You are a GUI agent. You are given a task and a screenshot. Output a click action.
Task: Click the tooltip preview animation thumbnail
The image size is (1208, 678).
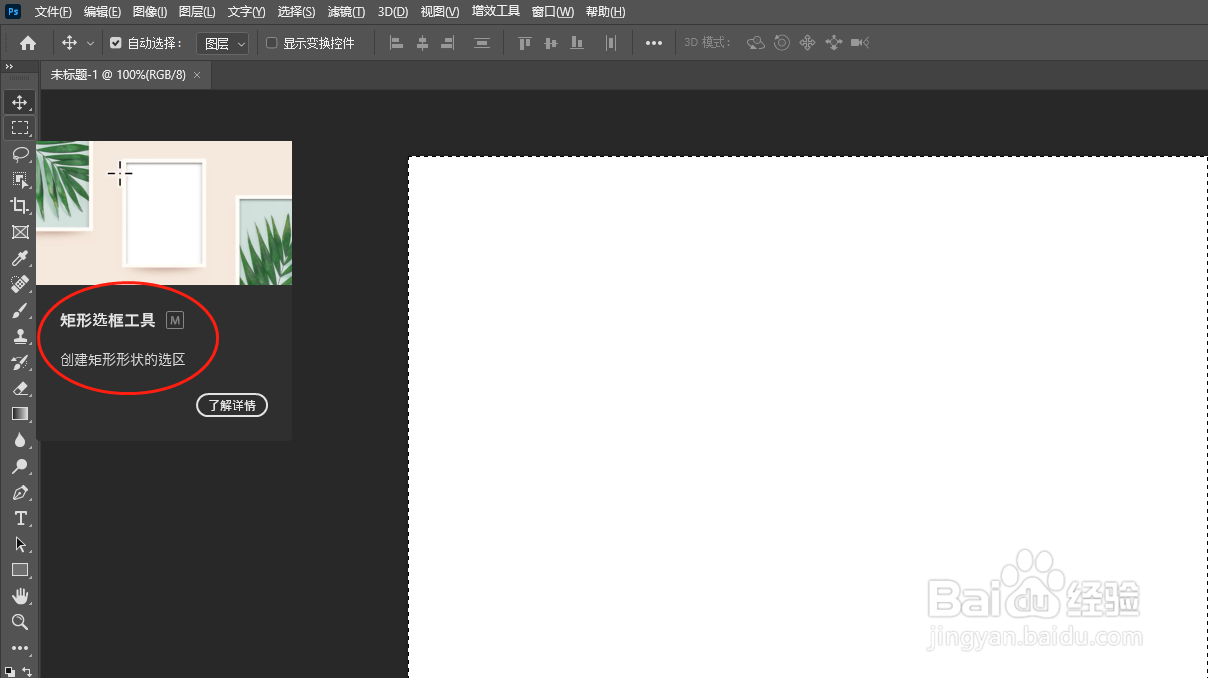(x=164, y=213)
